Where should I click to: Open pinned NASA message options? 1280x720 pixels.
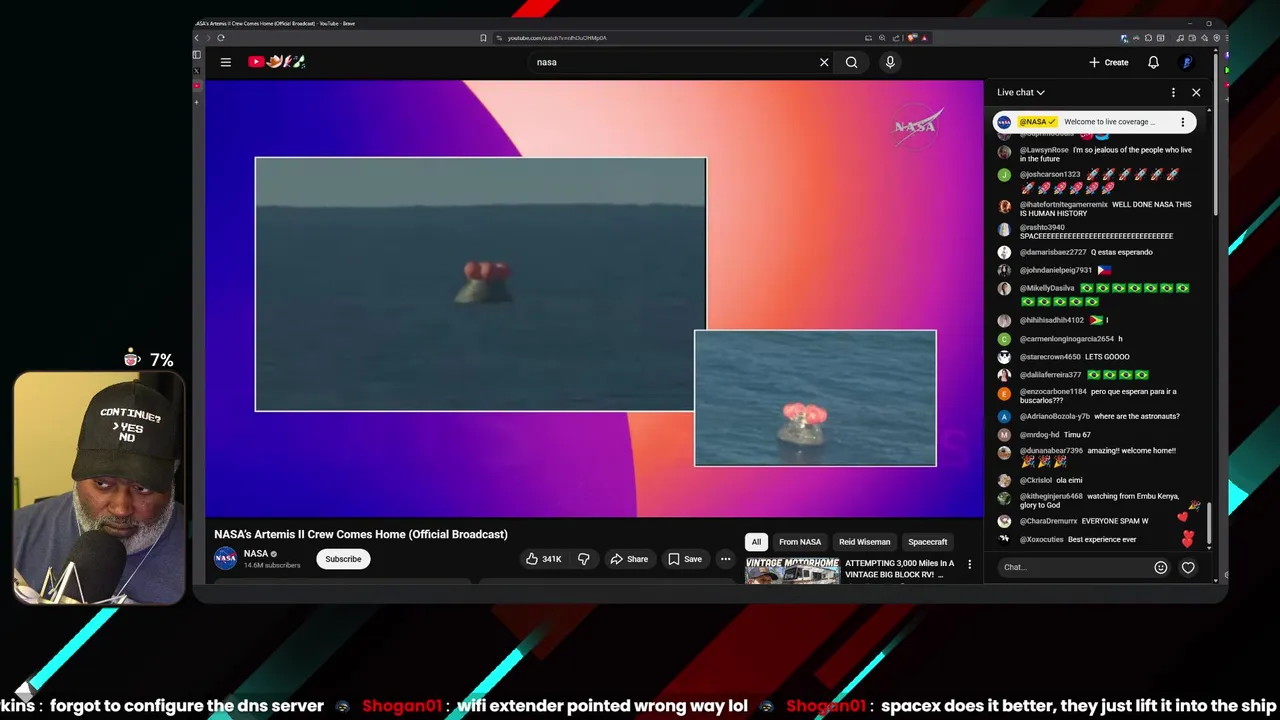pyautogui.click(x=1182, y=122)
